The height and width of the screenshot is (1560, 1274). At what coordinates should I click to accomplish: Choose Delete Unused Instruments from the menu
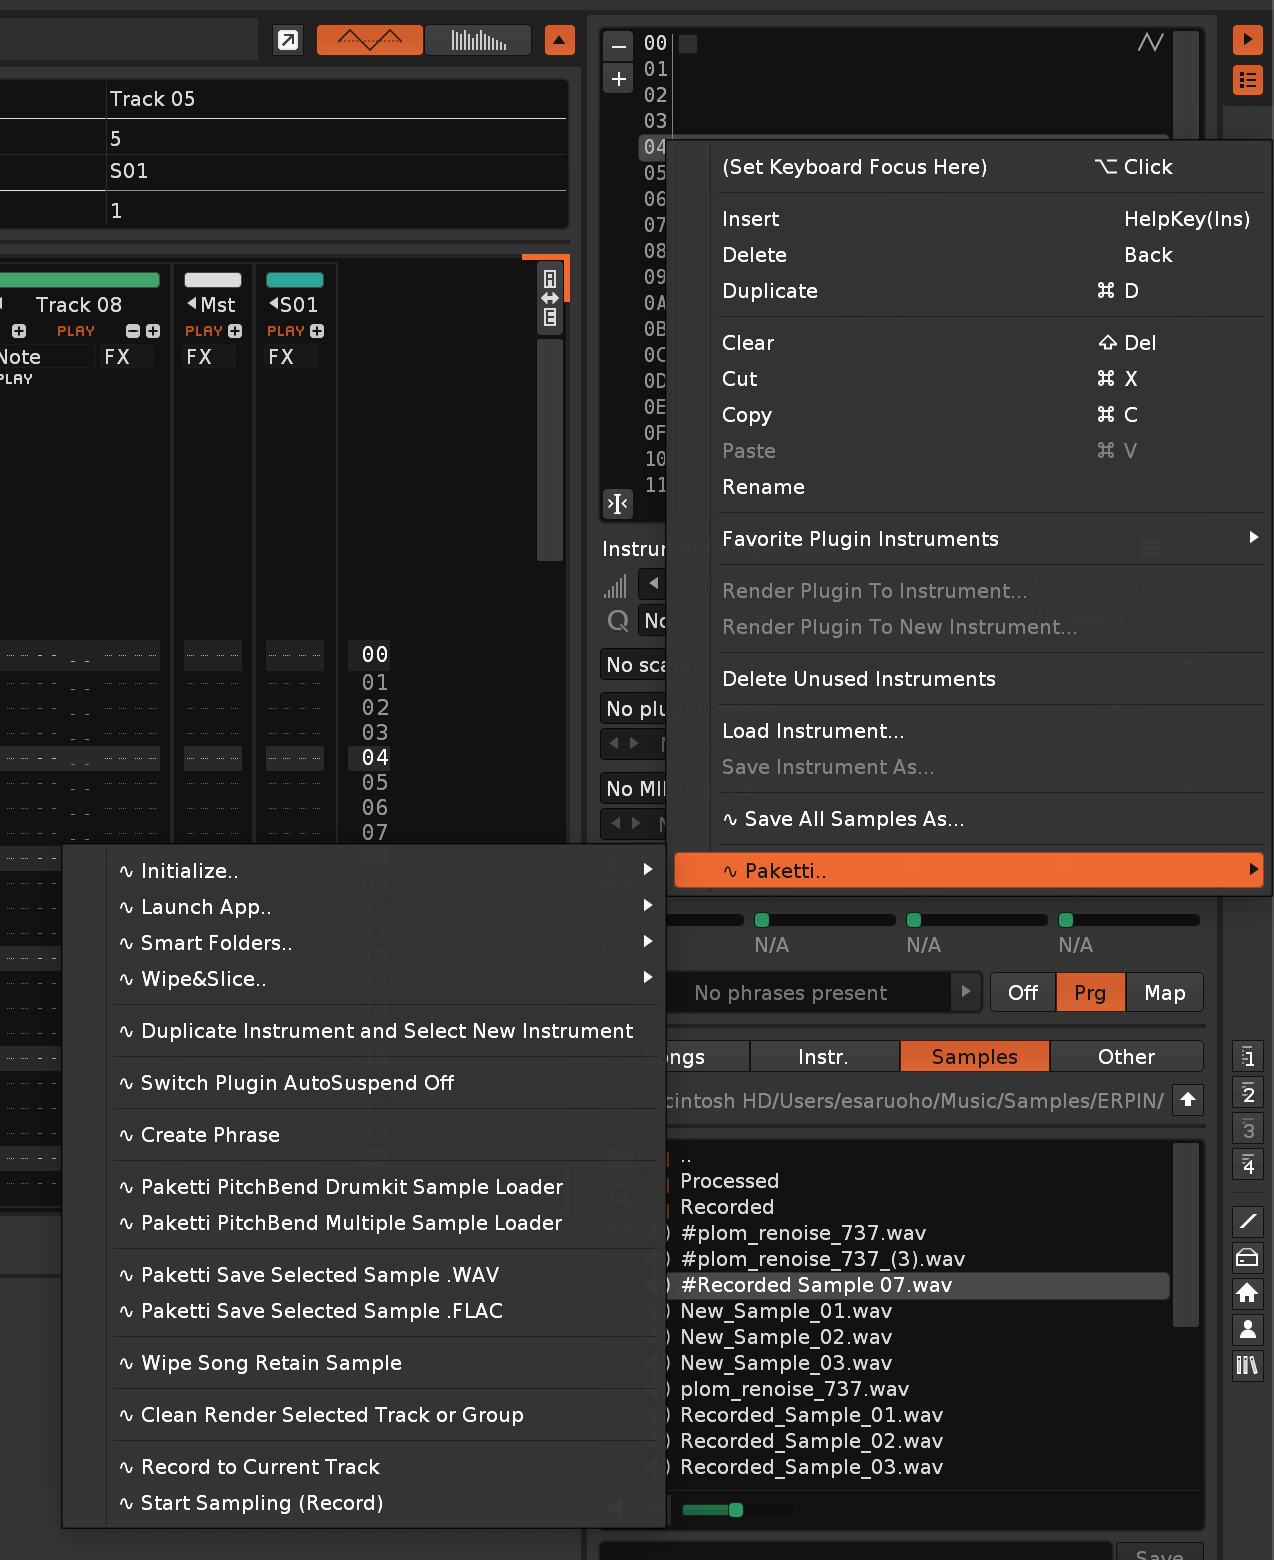point(858,679)
